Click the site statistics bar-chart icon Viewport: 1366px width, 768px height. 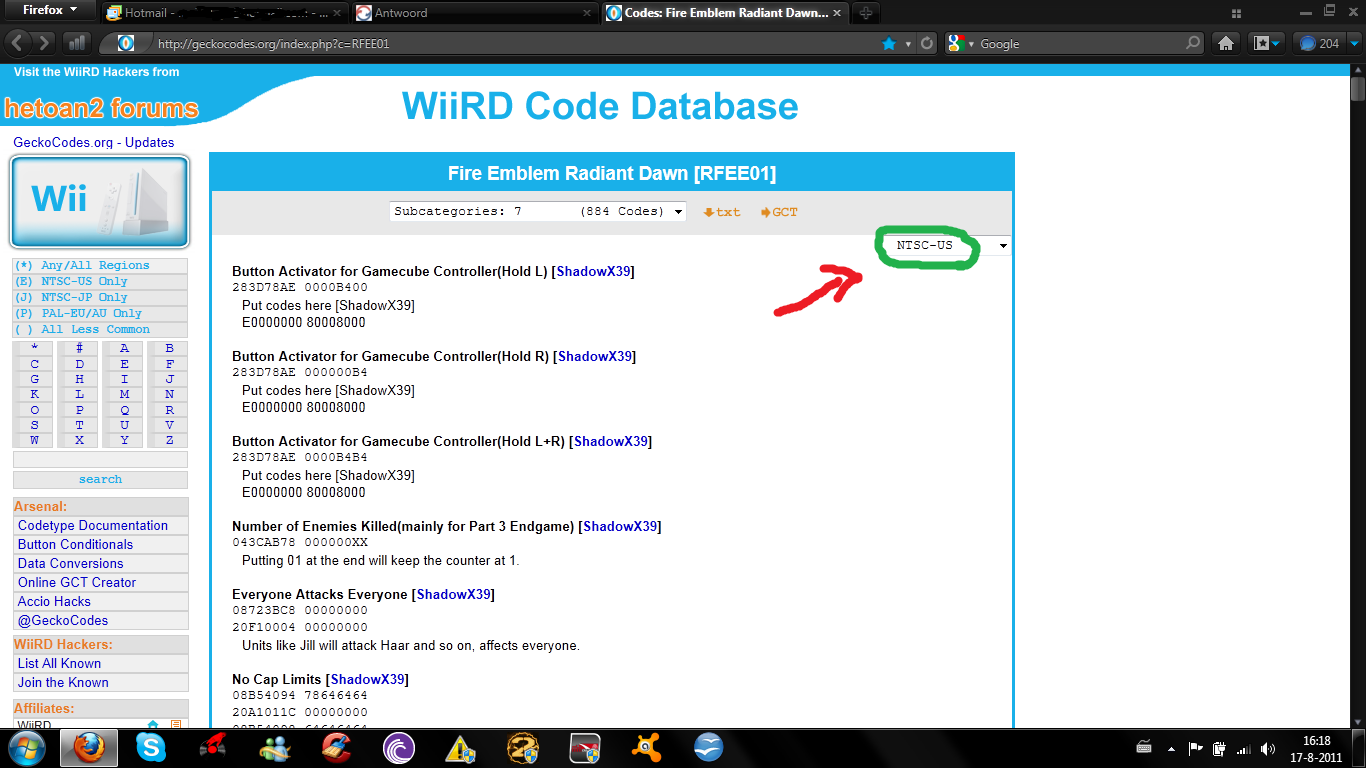[76, 43]
